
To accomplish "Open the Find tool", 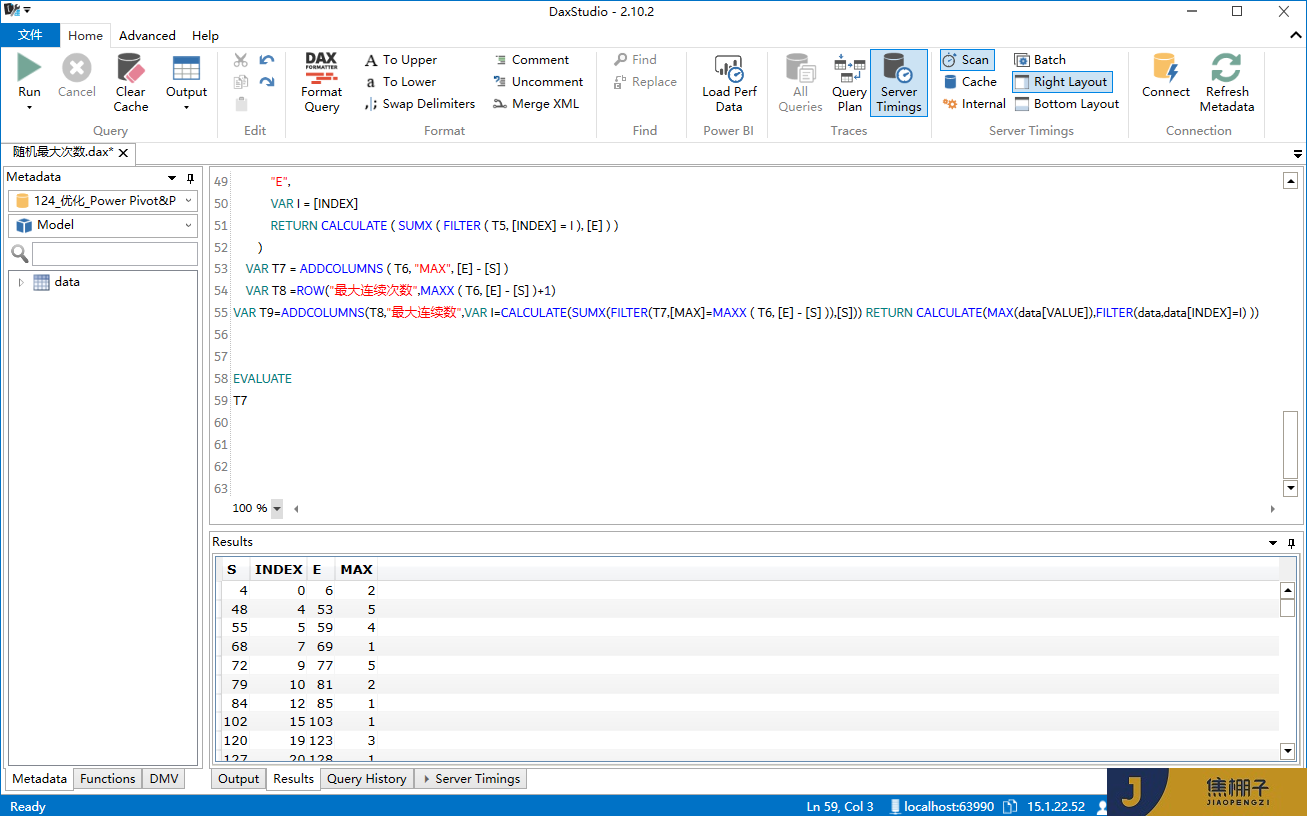I will pos(635,60).
